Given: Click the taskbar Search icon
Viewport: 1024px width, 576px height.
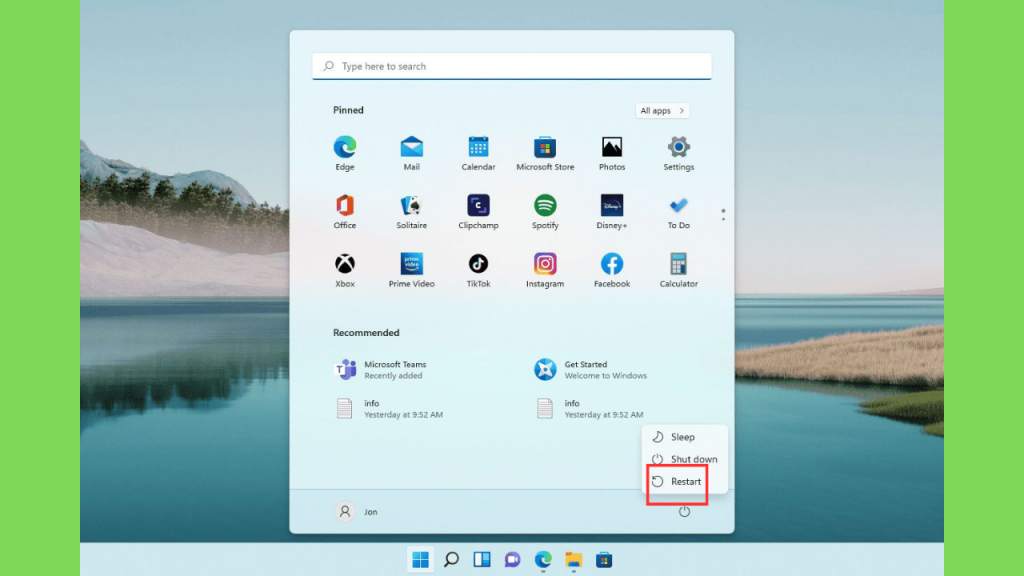Looking at the screenshot, I should (x=451, y=560).
